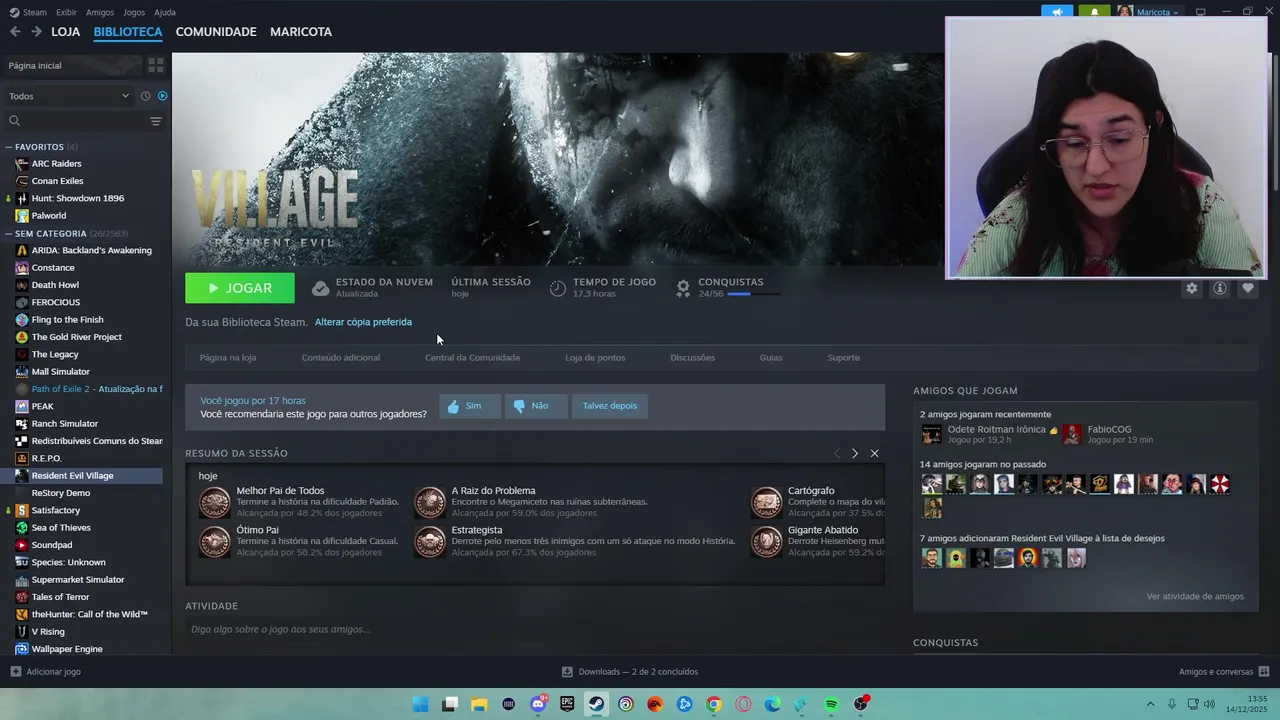Open game settings gear icon
1280x720 pixels.
[x=1192, y=288]
